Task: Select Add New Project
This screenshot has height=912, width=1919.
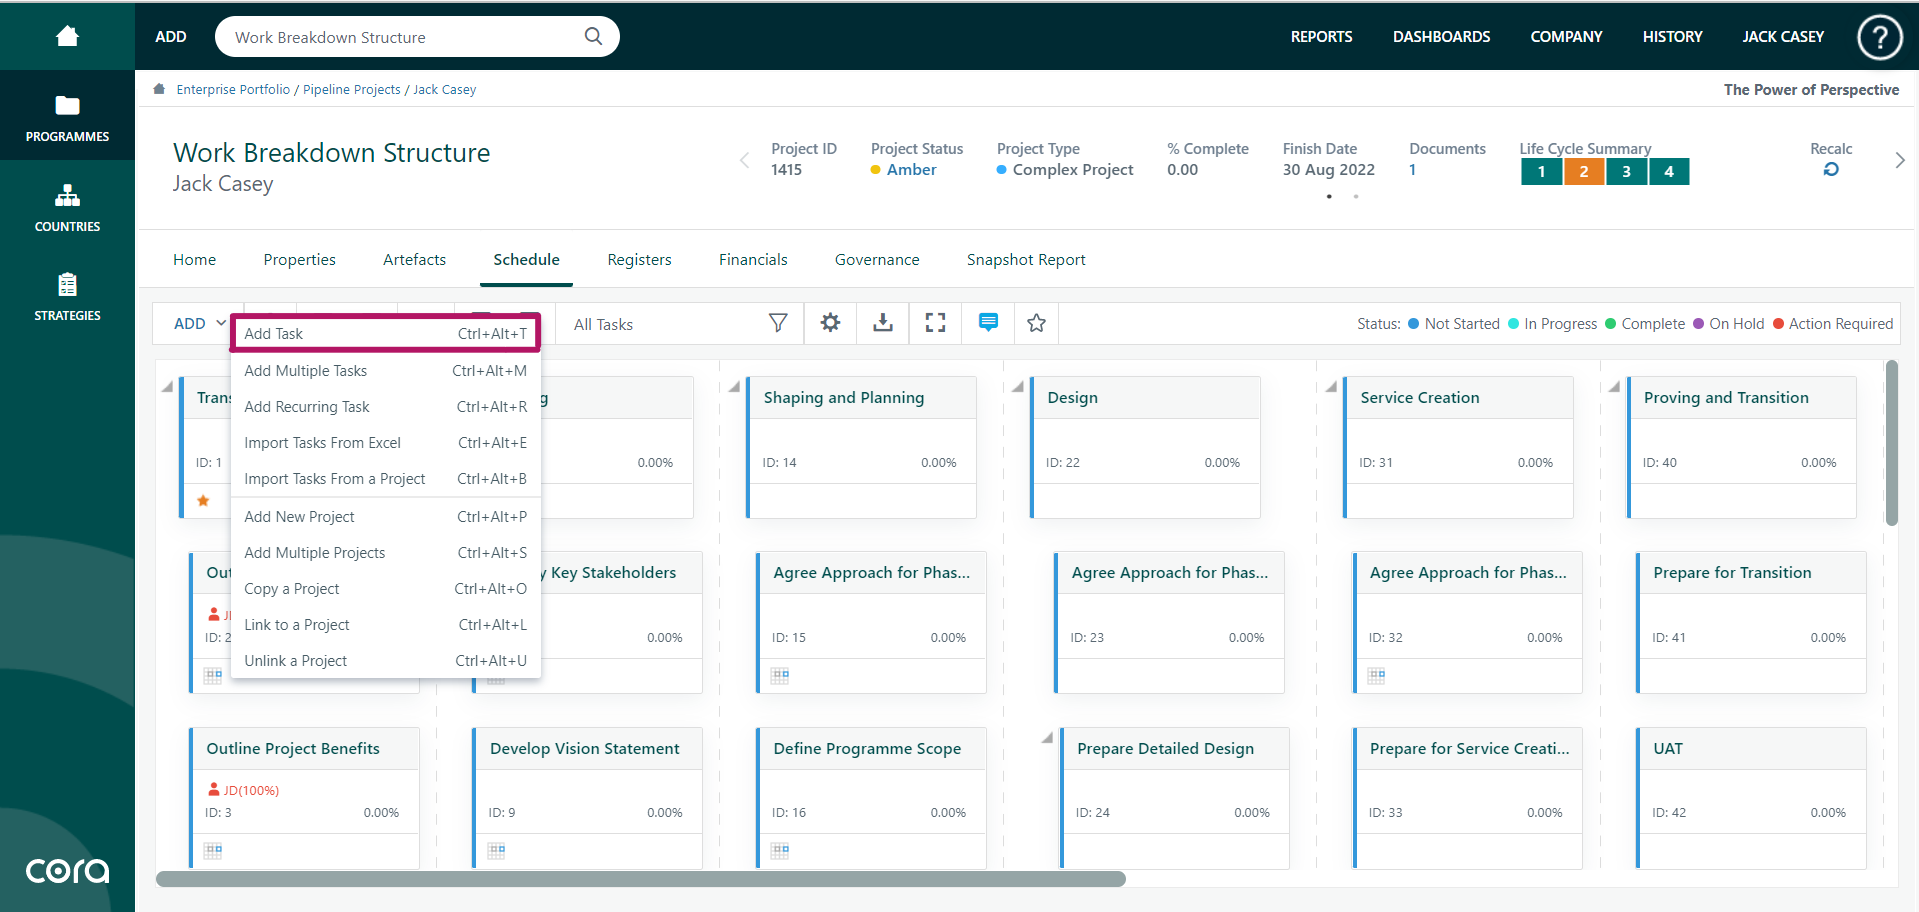Action: 385,517
